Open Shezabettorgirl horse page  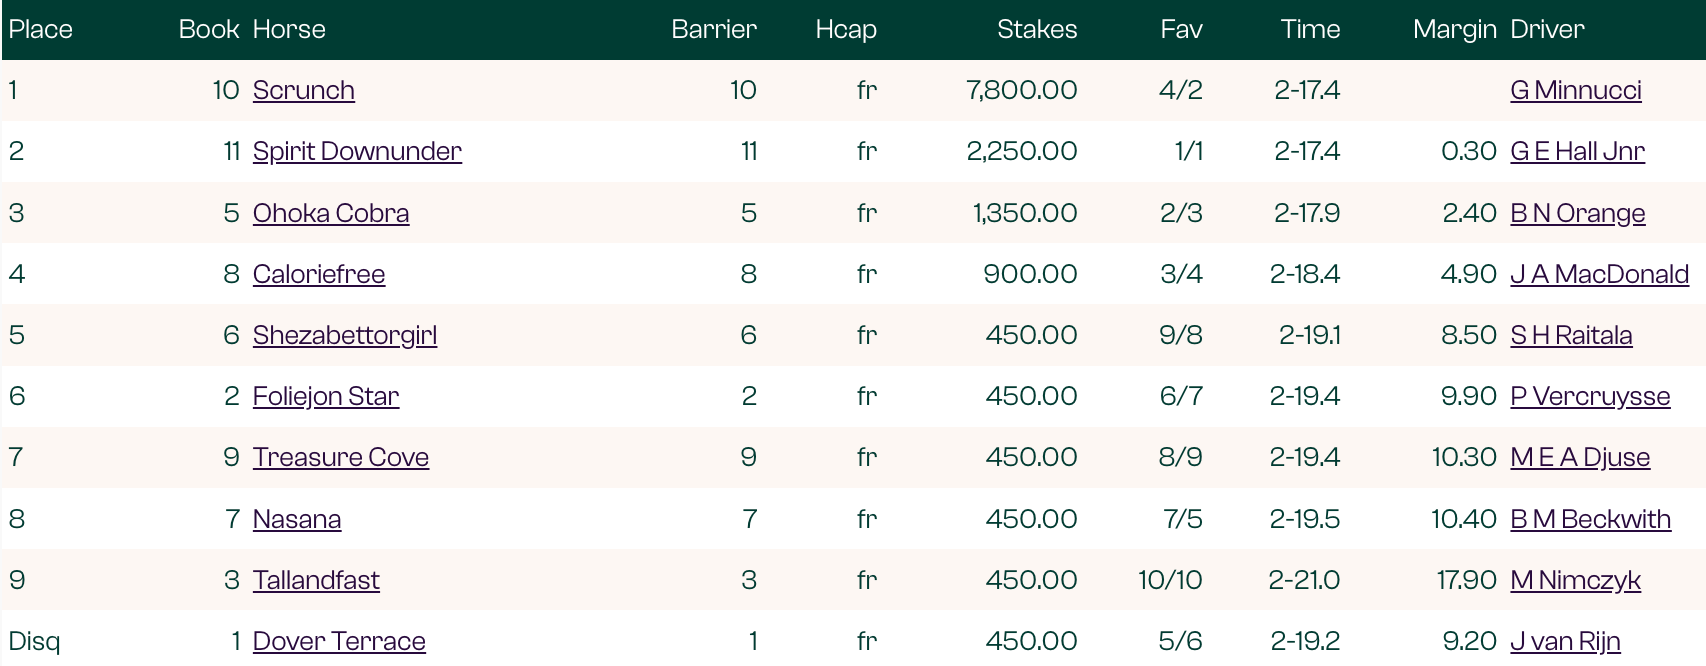(x=344, y=335)
